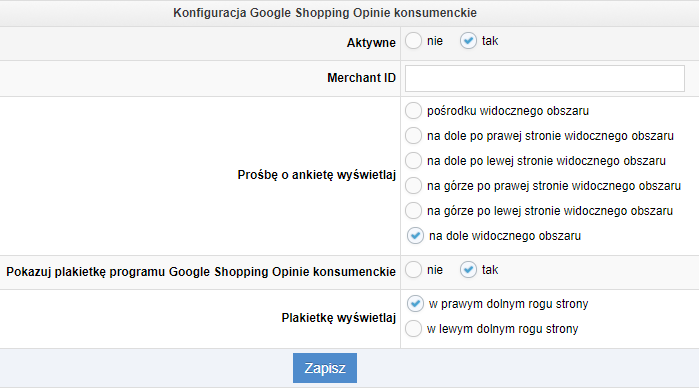The image size is (699, 388).
Task: Select 'tak' for Aktywne
Action: tap(468, 41)
